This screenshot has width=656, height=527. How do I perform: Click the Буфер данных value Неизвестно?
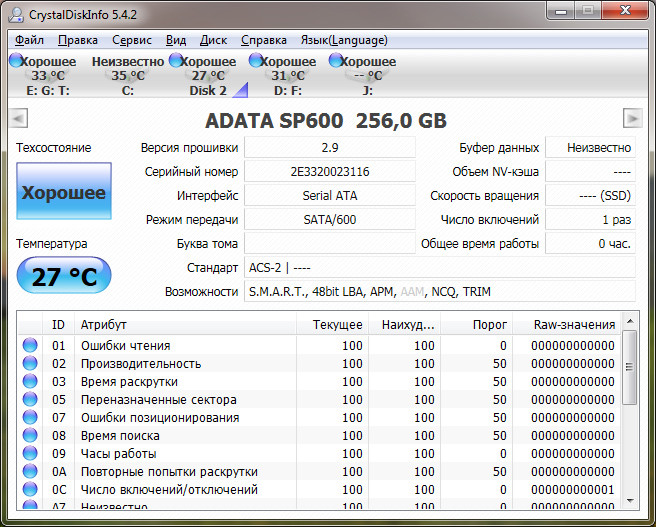point(590,148)
